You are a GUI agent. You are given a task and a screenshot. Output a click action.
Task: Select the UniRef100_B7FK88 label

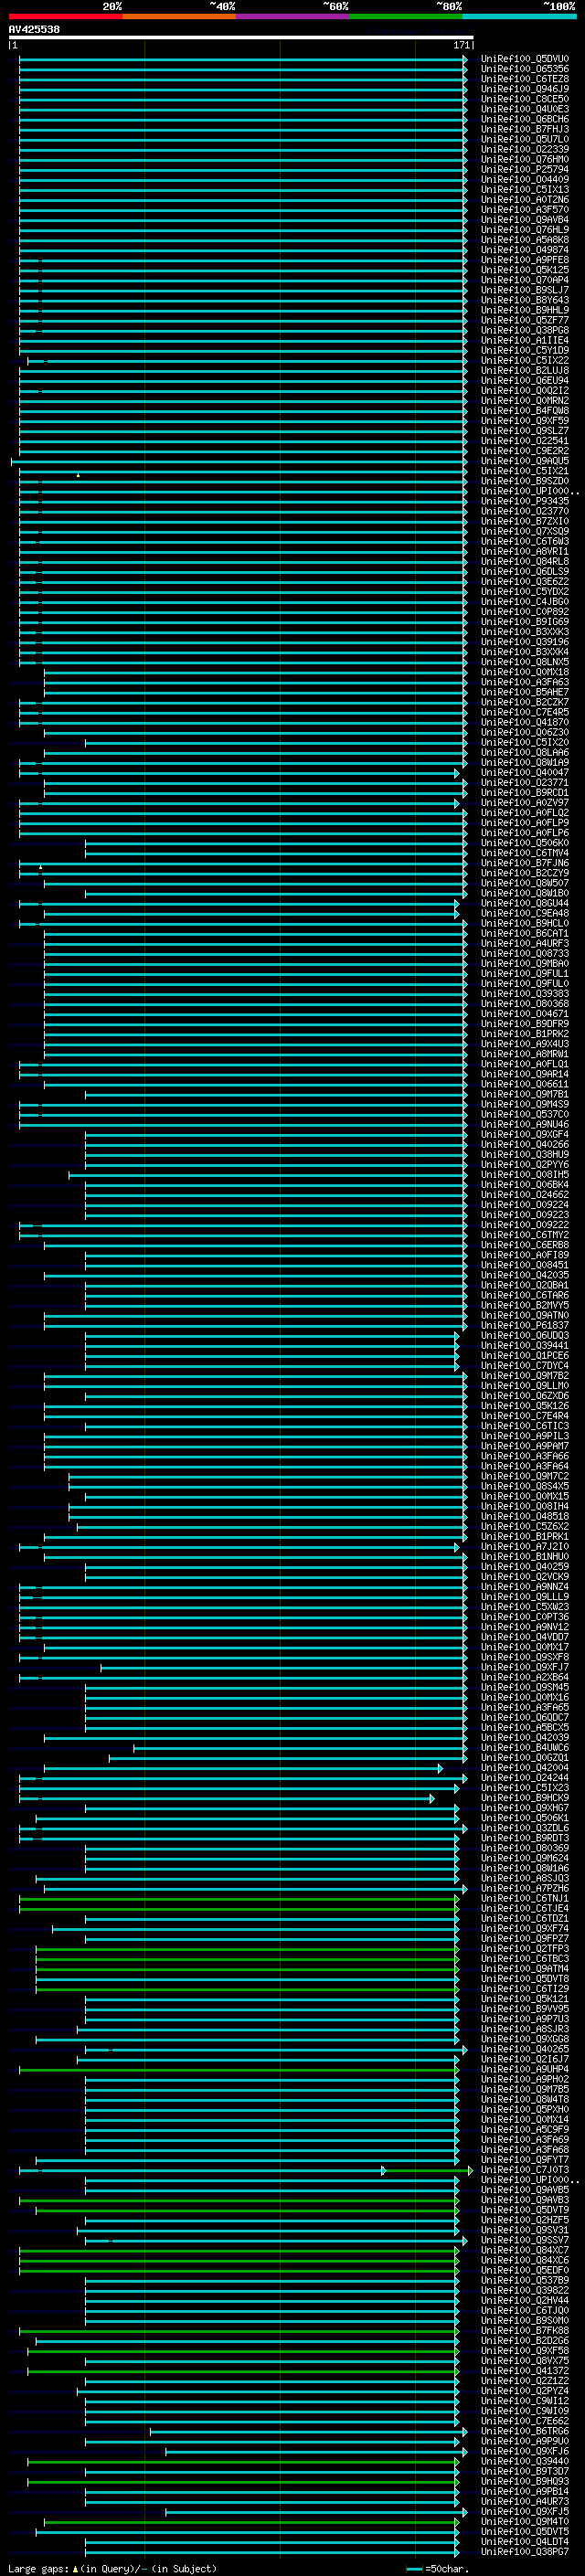pyautogui.click(x=525, y=2331)
